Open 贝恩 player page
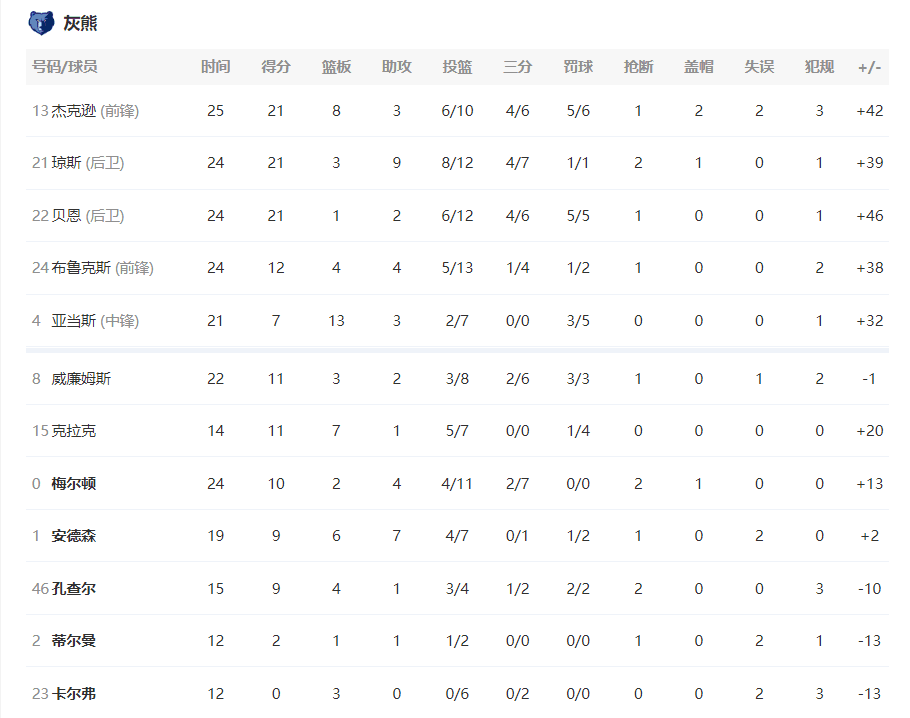Image resolution: width=910 pixels, height=718 pixels. 67,216
